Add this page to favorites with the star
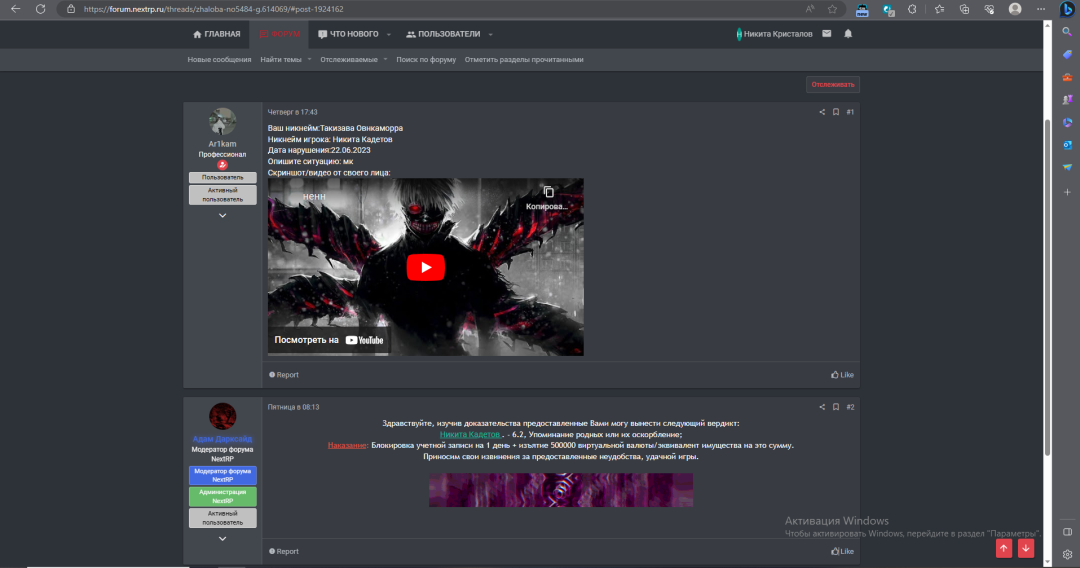1080x568 pixels. pos(832,9)
